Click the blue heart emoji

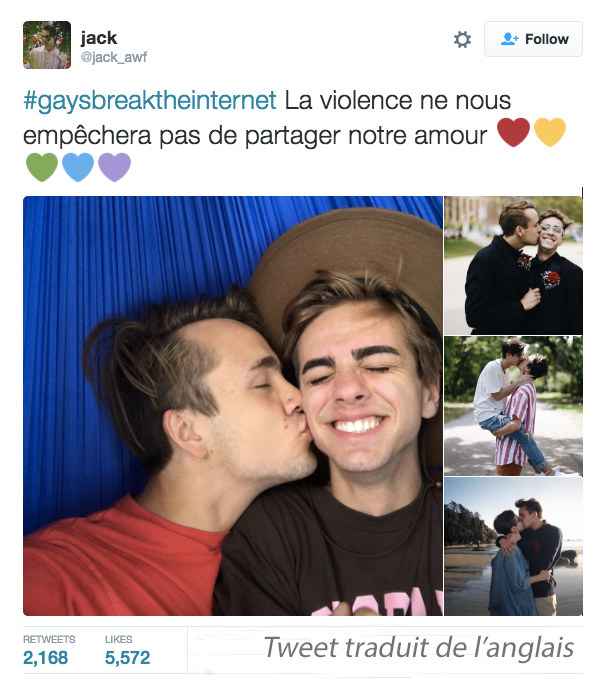click(x=78, y=167)
